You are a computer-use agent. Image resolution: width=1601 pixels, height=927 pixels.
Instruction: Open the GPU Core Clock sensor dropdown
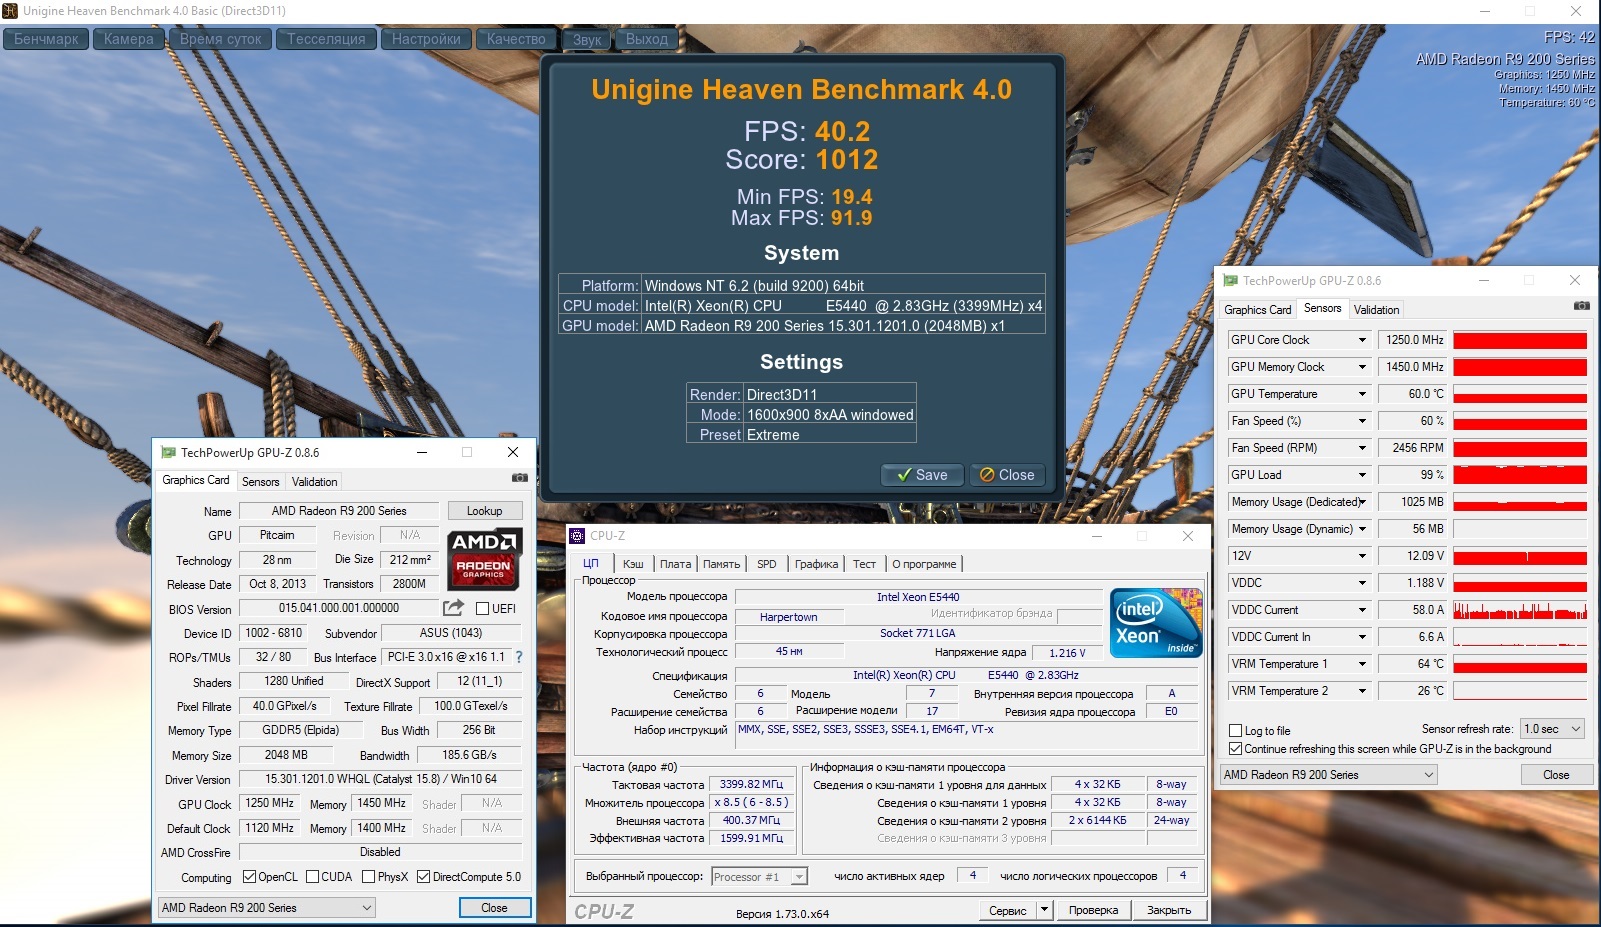[x=1362, y=340]
